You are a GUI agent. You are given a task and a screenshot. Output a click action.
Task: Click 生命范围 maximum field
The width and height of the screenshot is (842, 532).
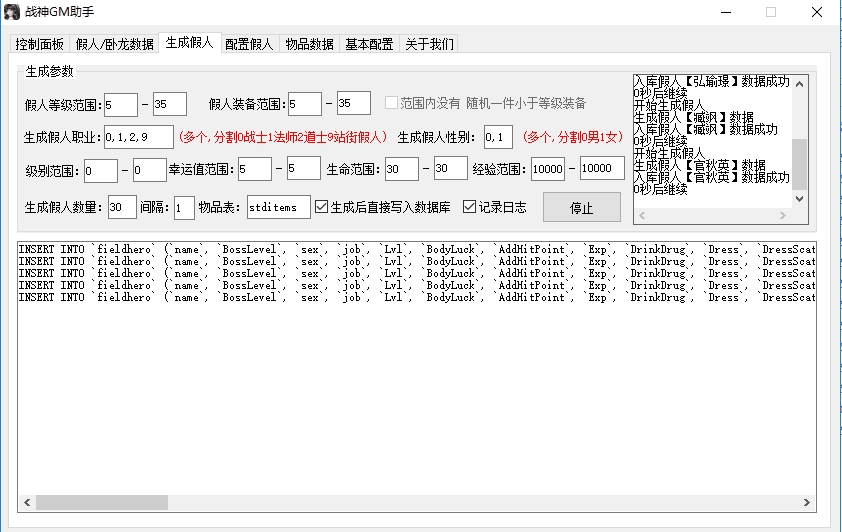[451, 168]
